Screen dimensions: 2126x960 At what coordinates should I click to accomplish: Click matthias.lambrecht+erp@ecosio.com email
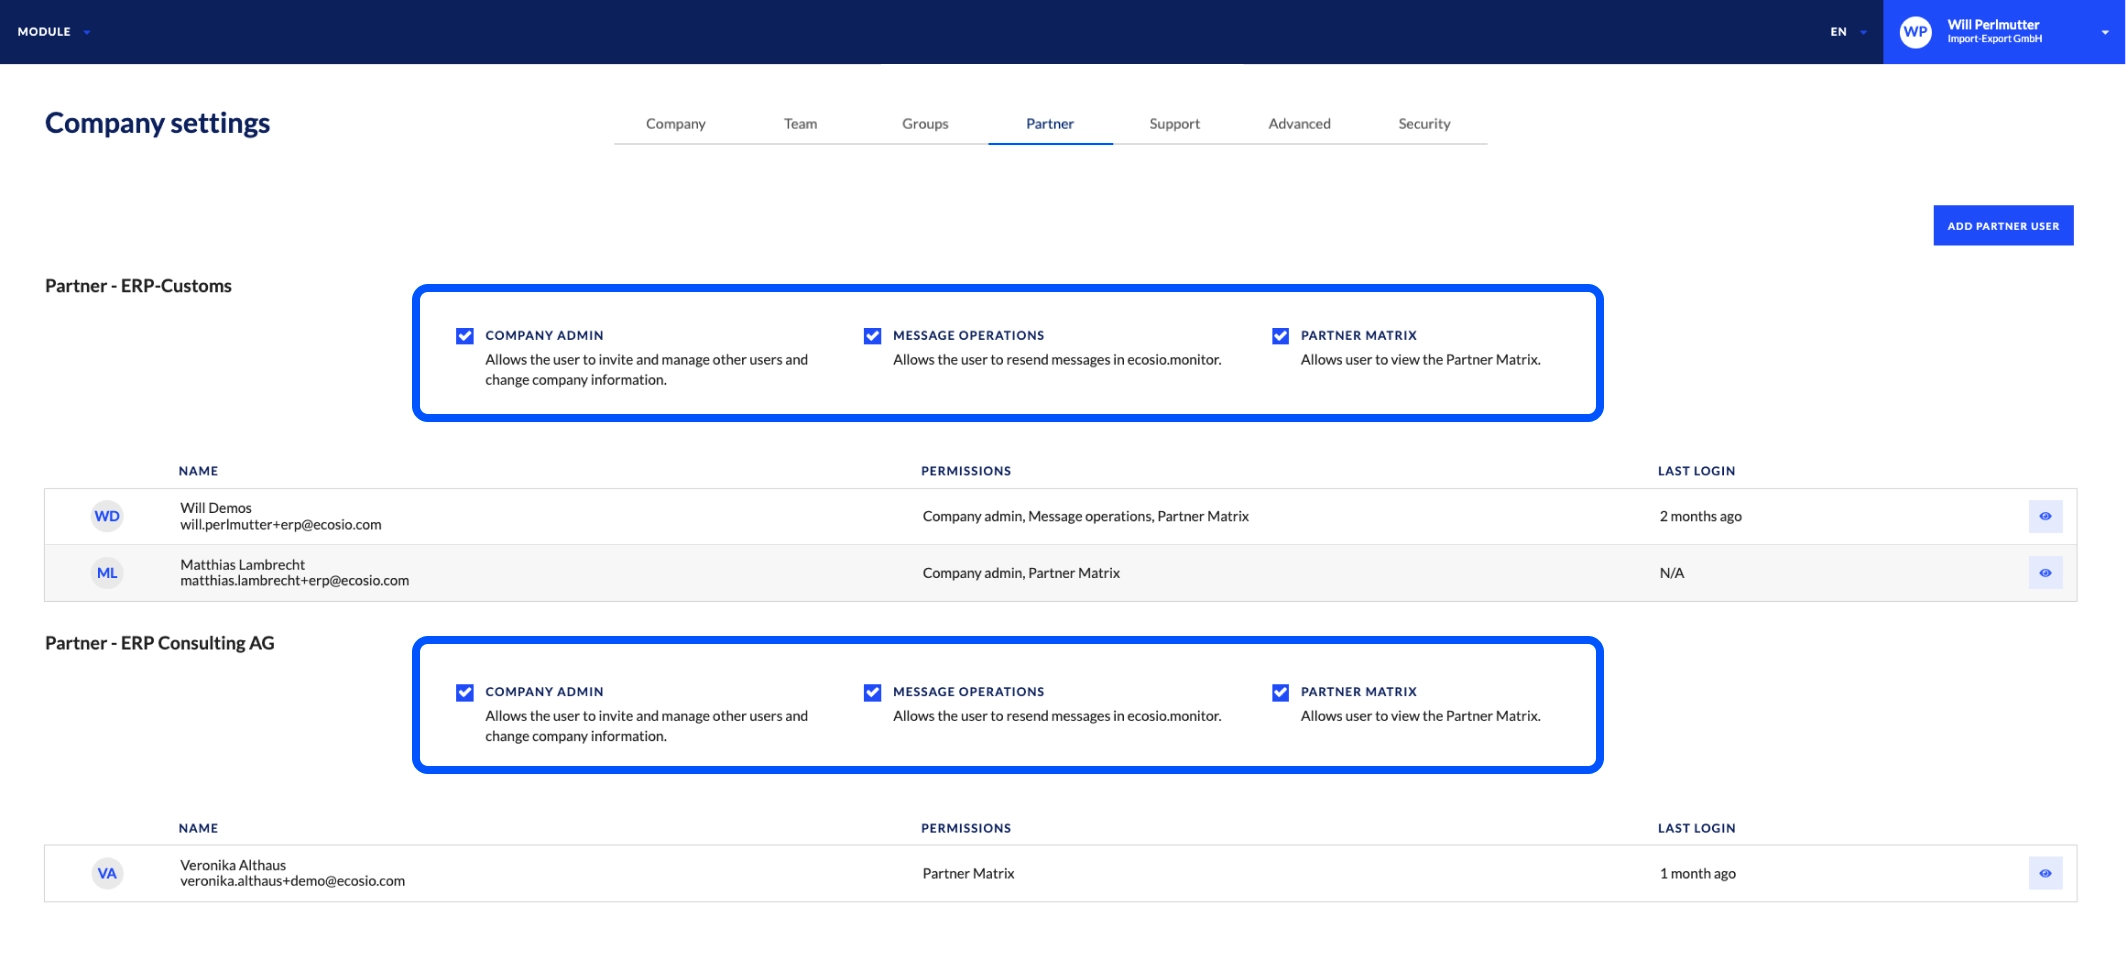(x=295, y=581)
